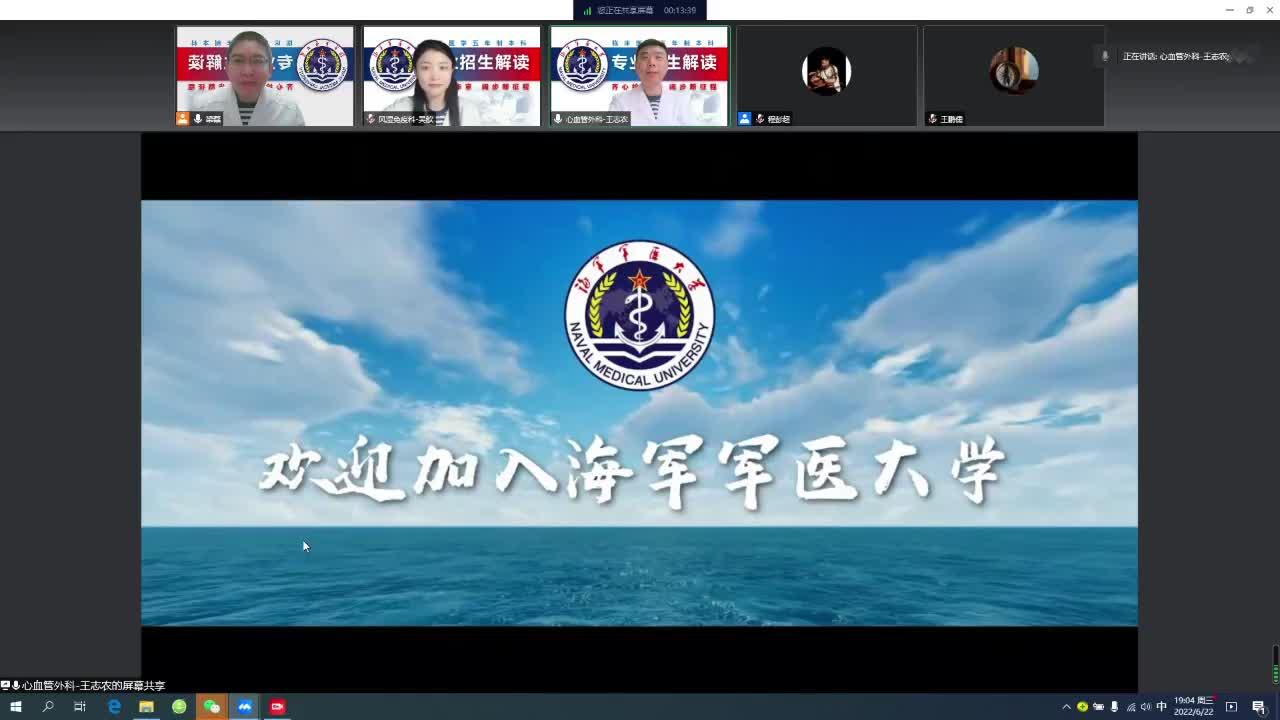Show hidden system tray icons
This screenshot has height=720, width=1280.
1066,707
